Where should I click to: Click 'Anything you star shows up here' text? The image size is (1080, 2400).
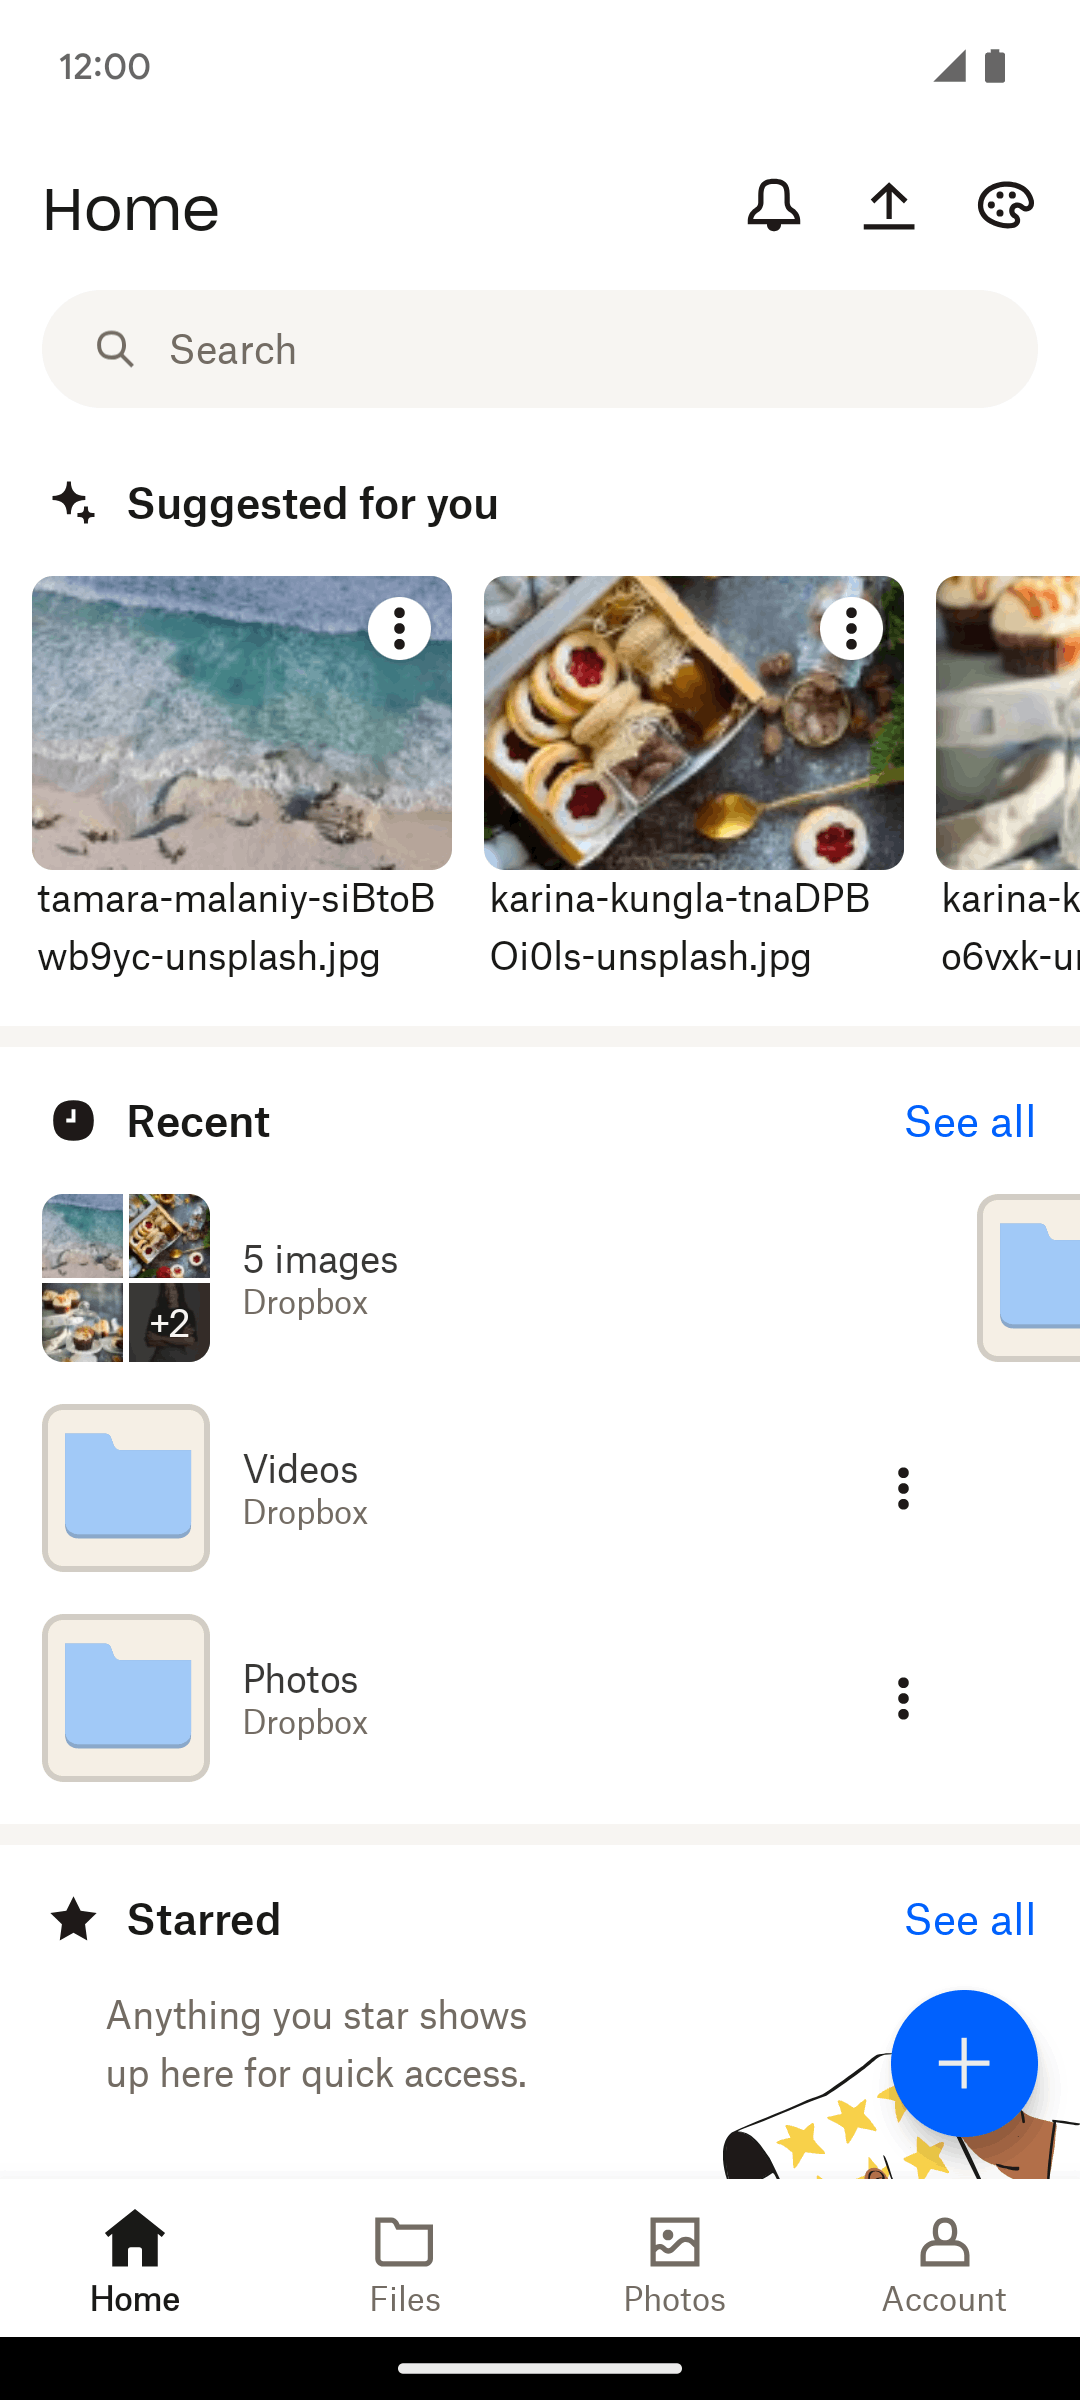[316, 2044]
